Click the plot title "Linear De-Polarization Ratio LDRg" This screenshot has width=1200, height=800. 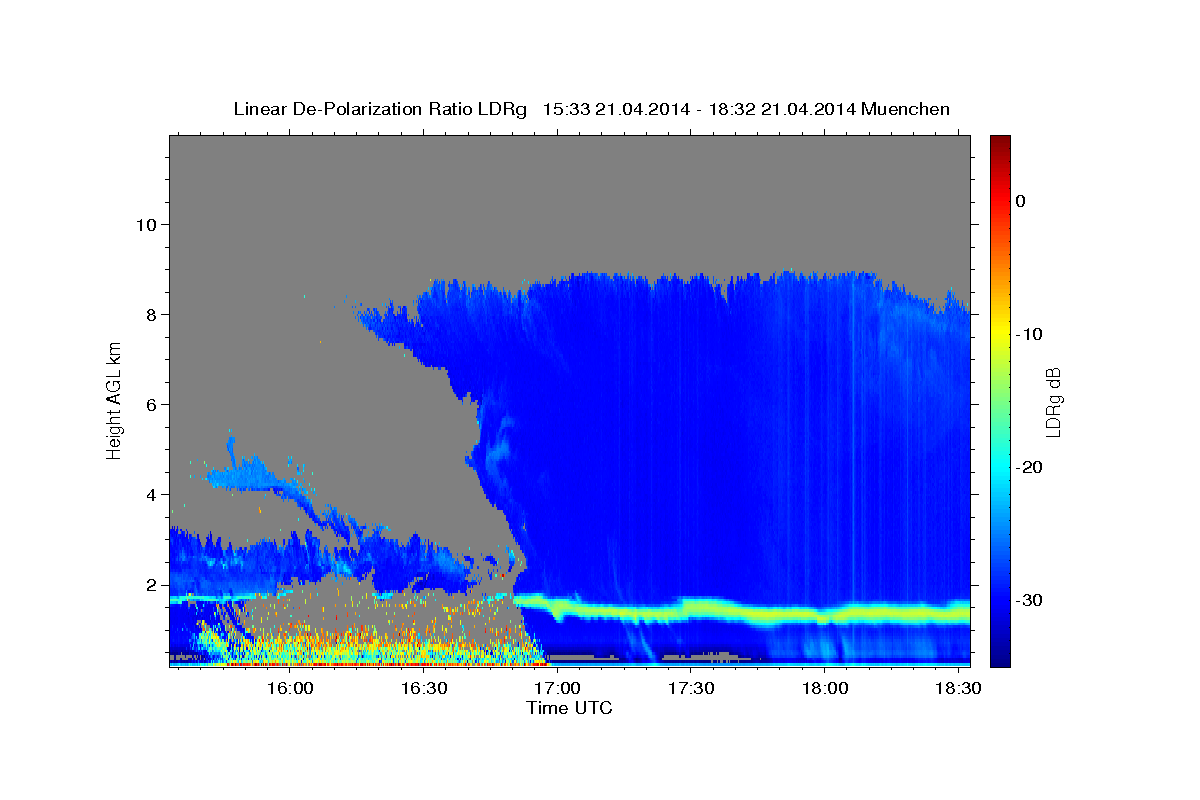pos(380,109)
